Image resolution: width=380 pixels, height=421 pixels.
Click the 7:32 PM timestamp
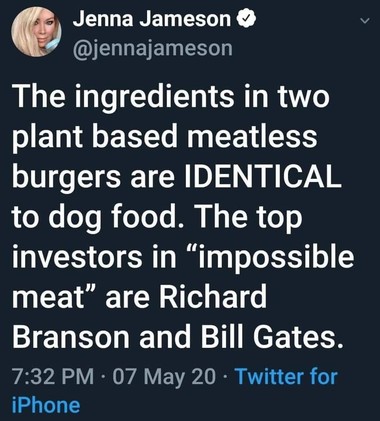53,377
